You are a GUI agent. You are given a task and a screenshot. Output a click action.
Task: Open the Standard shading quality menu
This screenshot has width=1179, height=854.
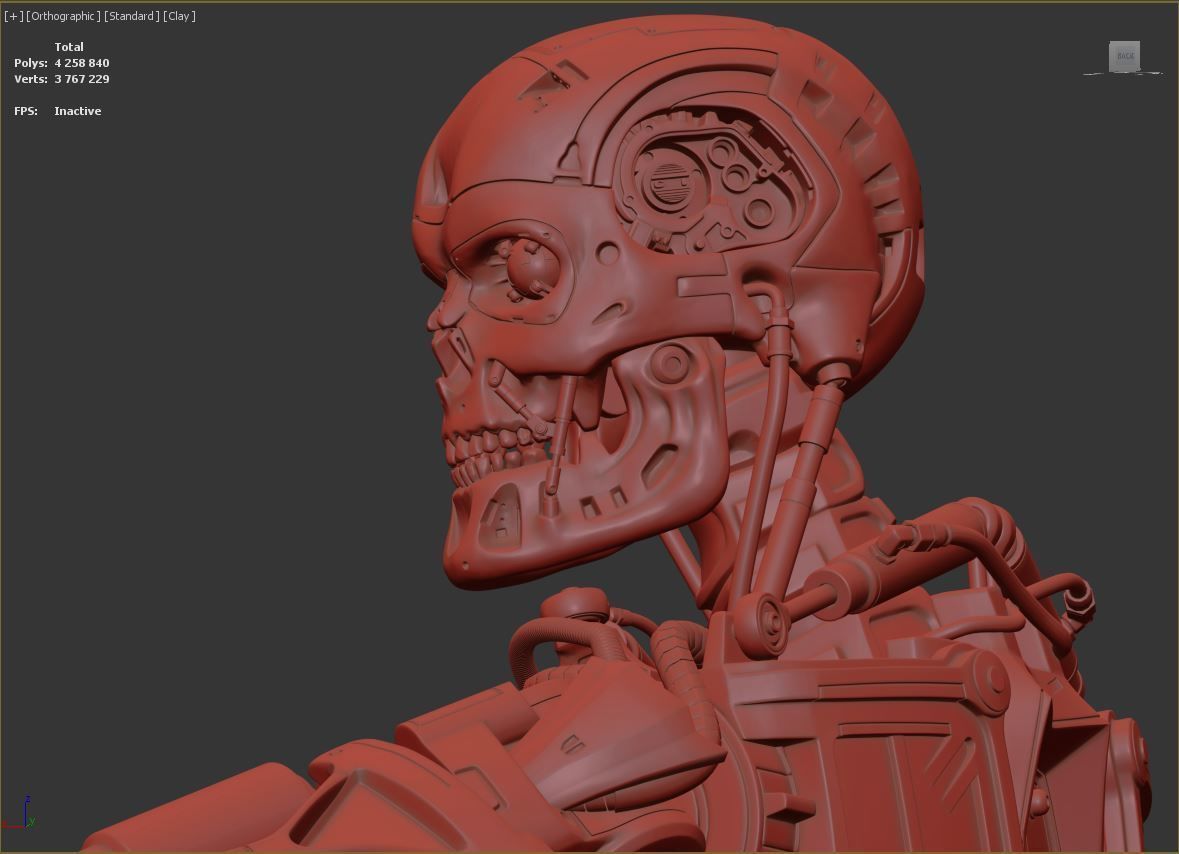132,16
